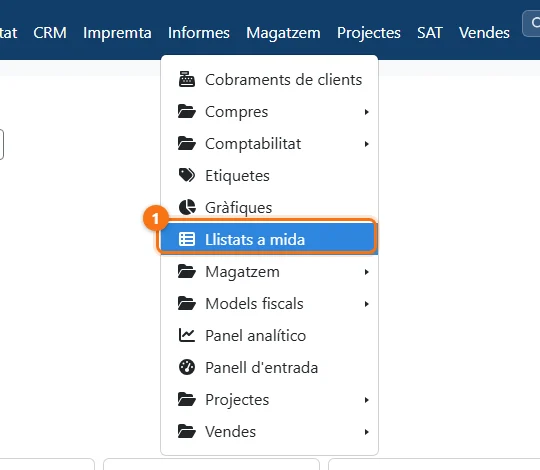
Task: Expand the Models fiscals submenu arrow
Action: coord(366,304)
